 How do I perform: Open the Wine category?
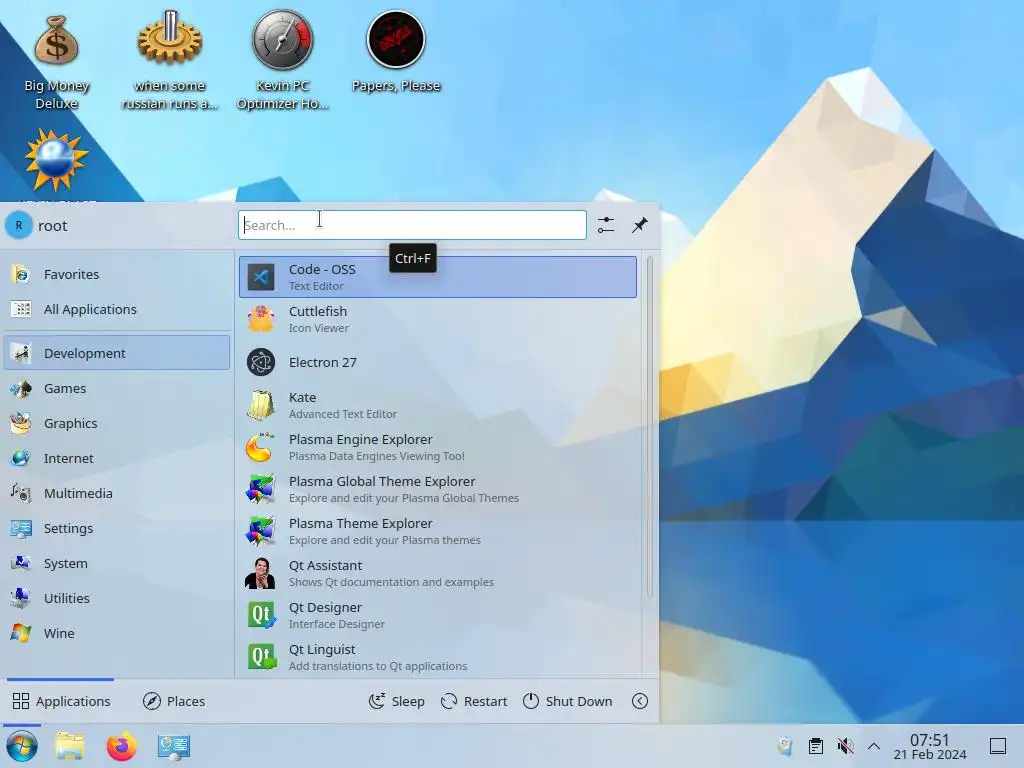click(x=117, y=633)
